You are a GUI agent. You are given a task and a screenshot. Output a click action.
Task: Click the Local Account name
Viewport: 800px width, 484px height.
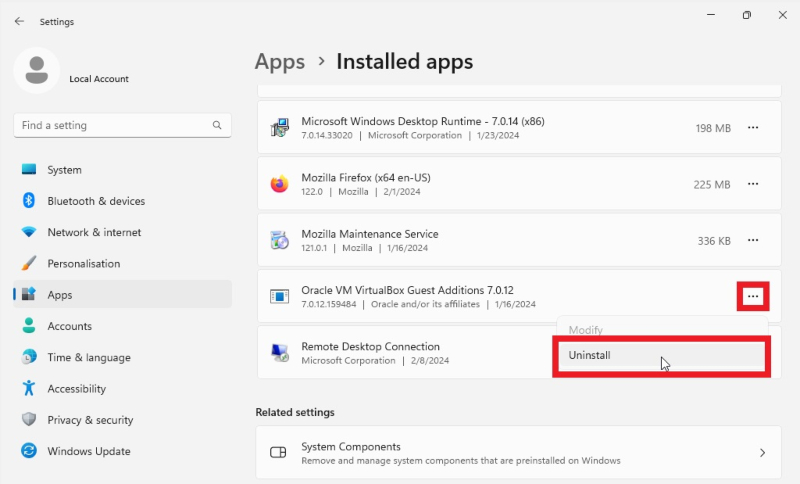click(99, 79)
